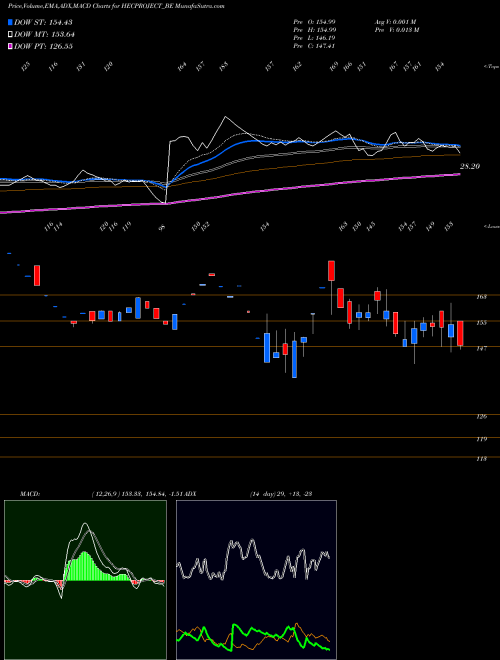Viewport: 500px width, 660px height.
Task: Click the chart title for HECPROJECT_BE
Action: (x=116, y=6)
